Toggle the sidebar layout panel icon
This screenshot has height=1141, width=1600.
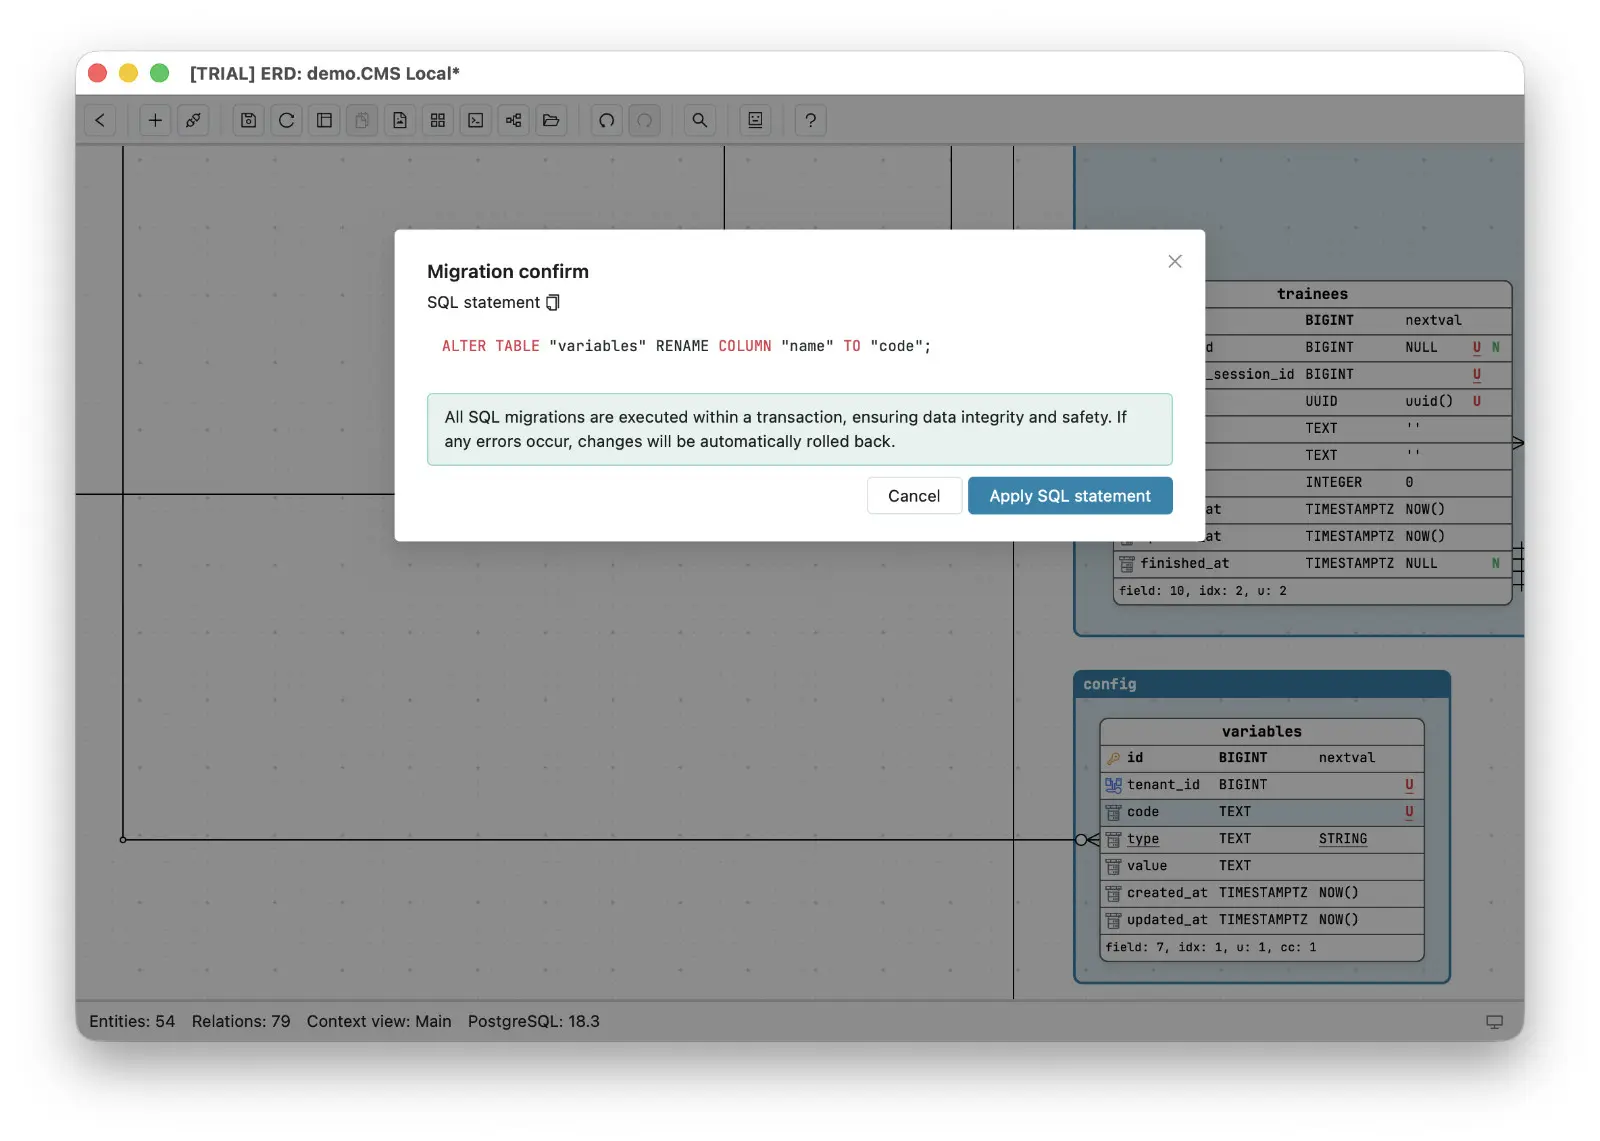point(324,120)
